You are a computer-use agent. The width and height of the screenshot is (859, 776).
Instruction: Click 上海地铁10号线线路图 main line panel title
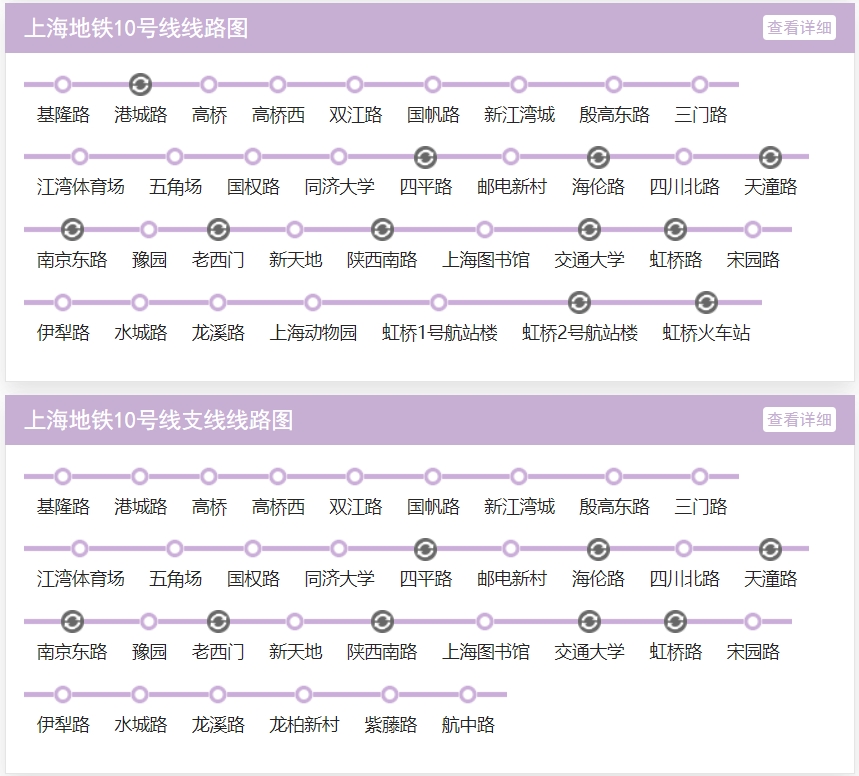135,28
